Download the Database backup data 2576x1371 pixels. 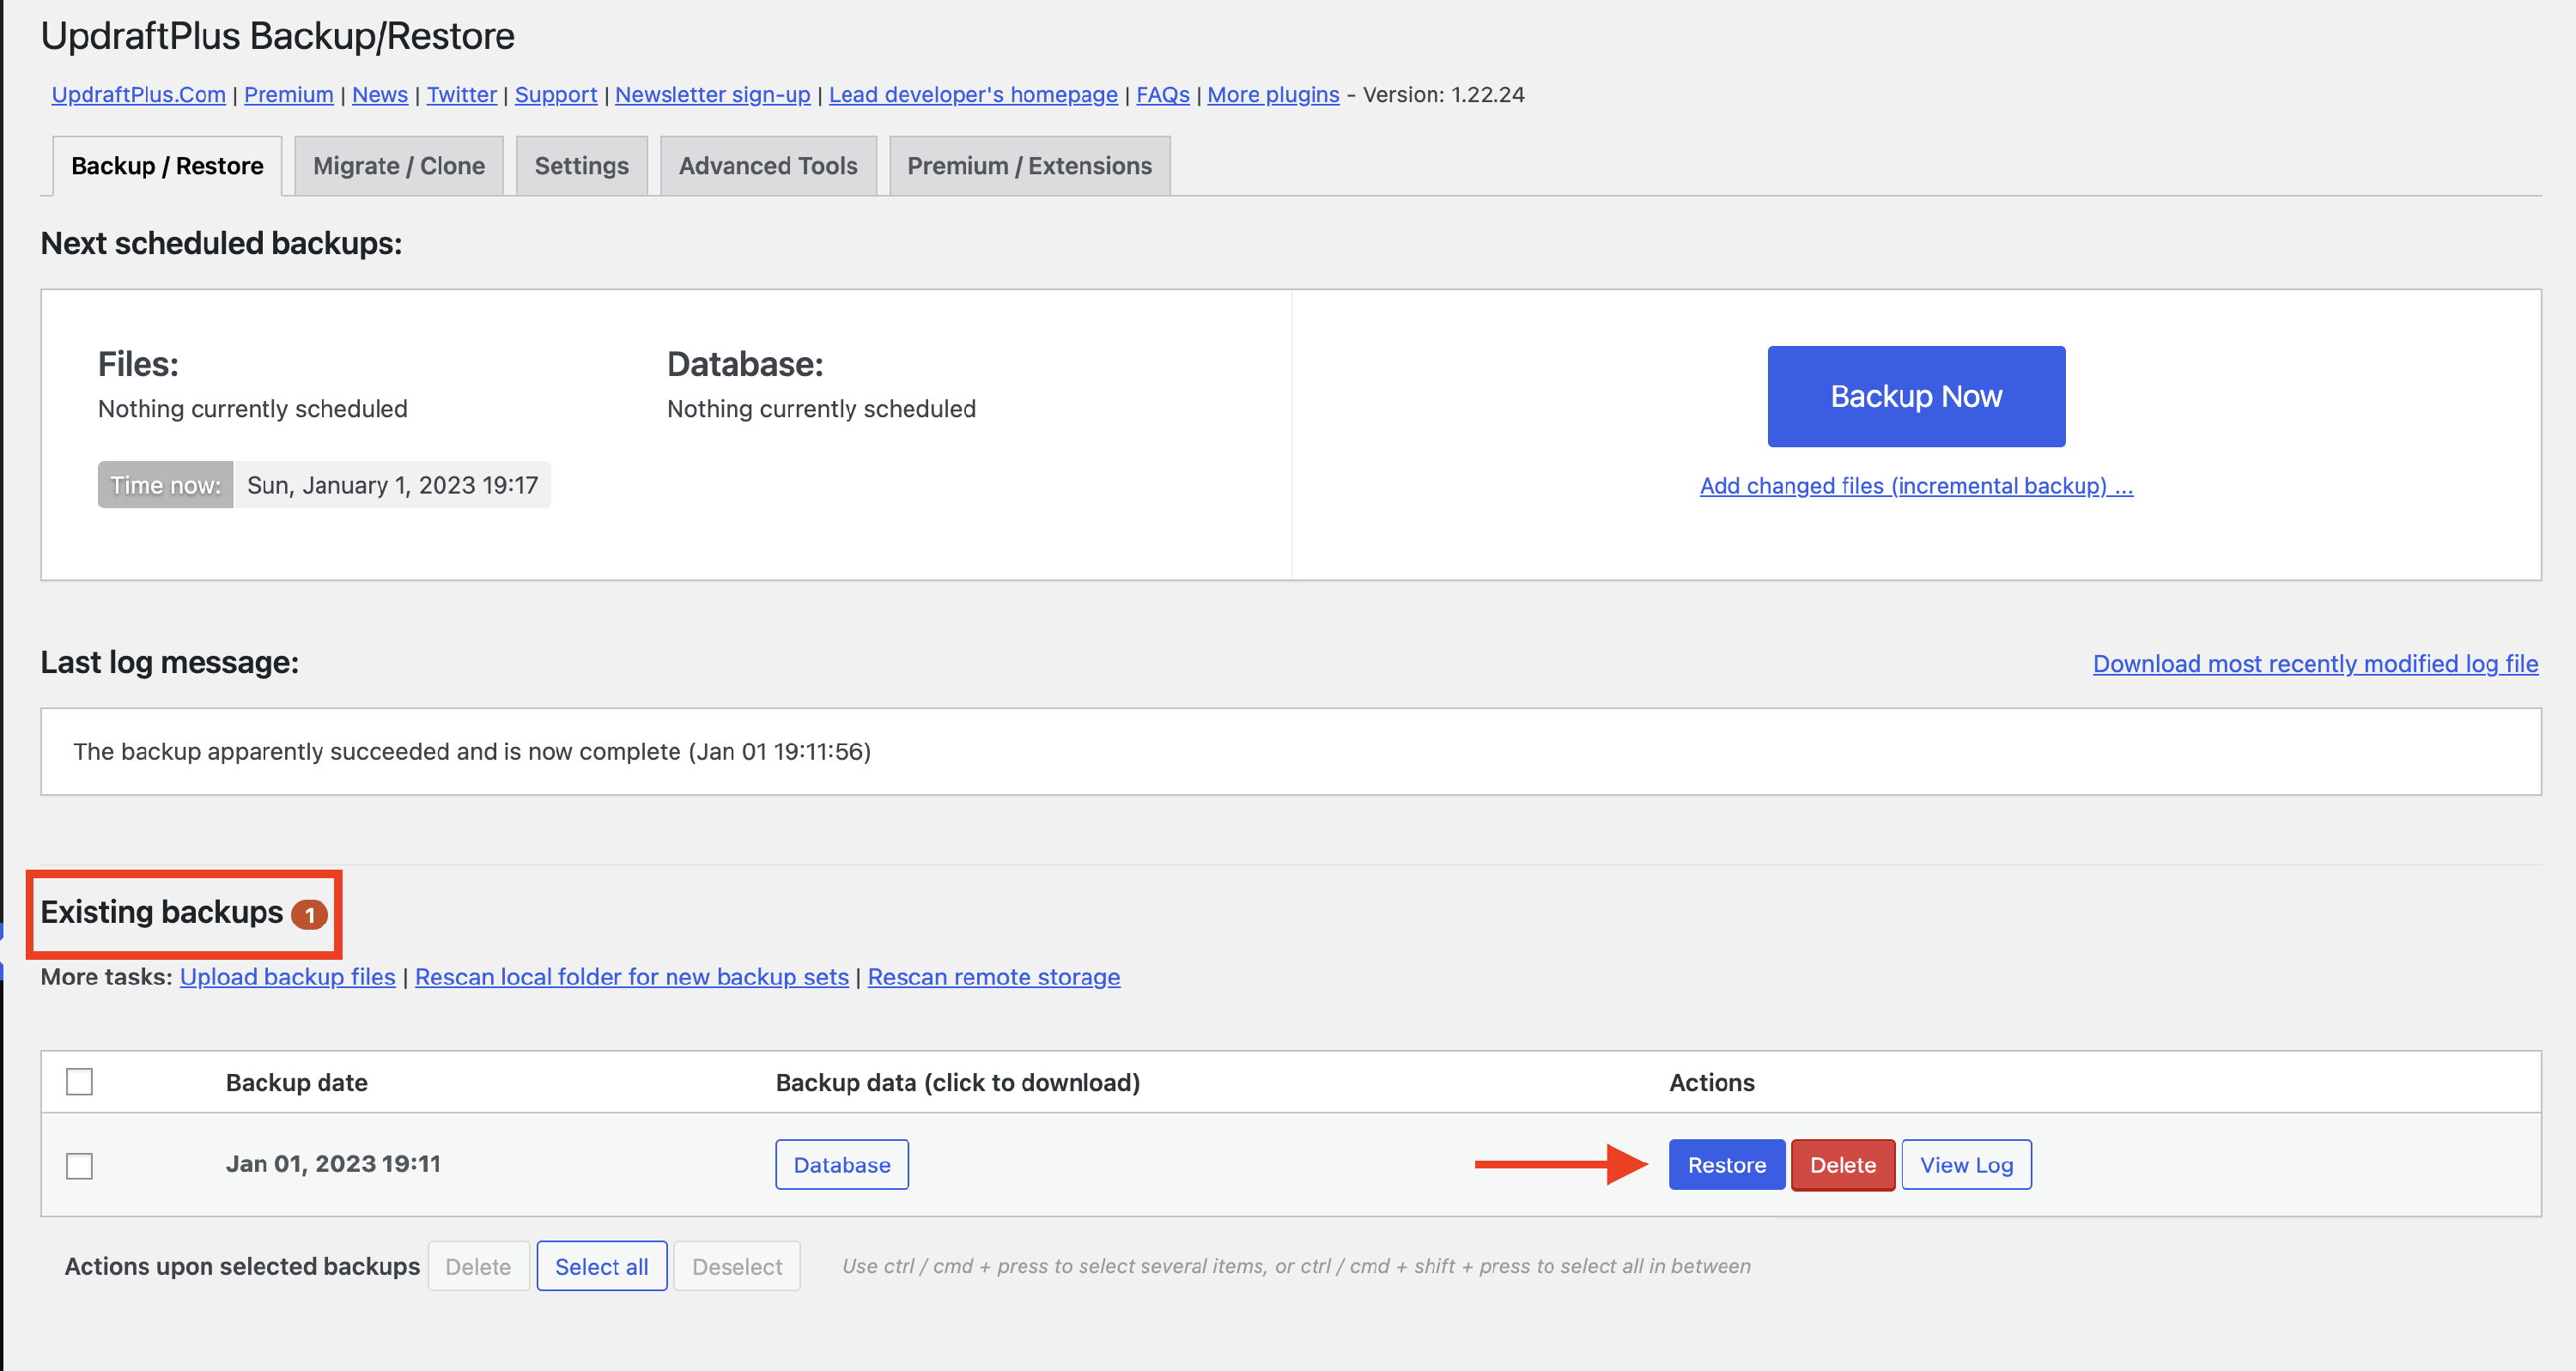(841, 1165)
